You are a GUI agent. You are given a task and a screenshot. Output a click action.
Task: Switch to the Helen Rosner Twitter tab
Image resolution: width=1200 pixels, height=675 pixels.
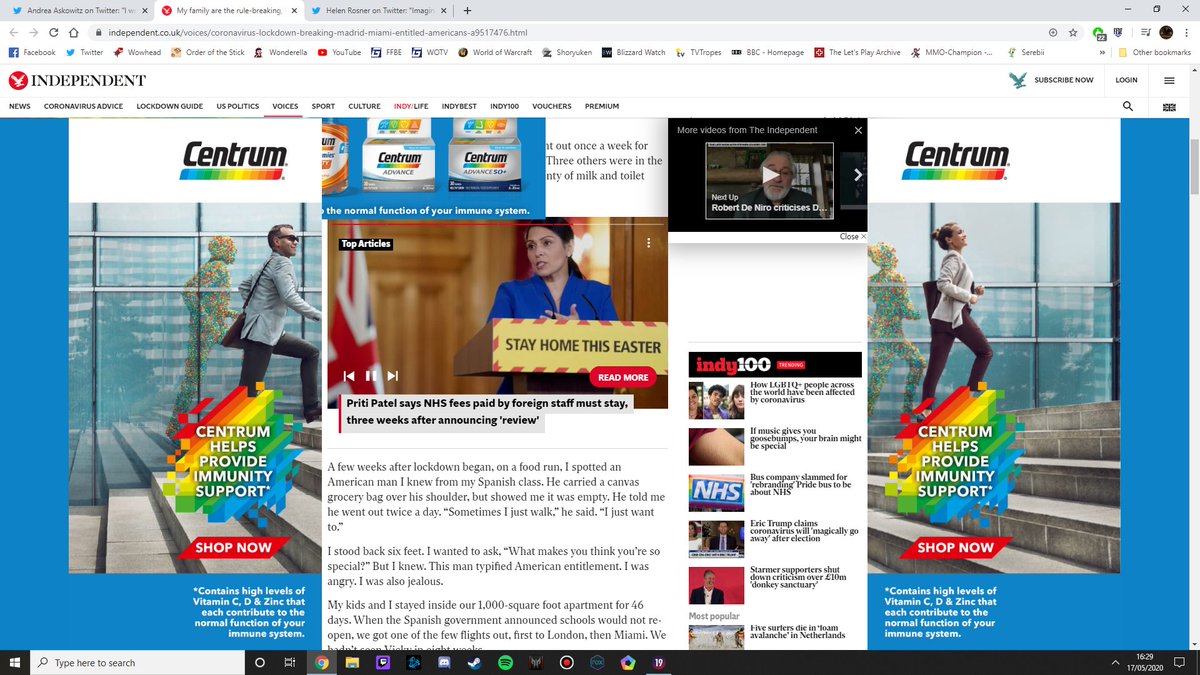(x=380, y=10)
